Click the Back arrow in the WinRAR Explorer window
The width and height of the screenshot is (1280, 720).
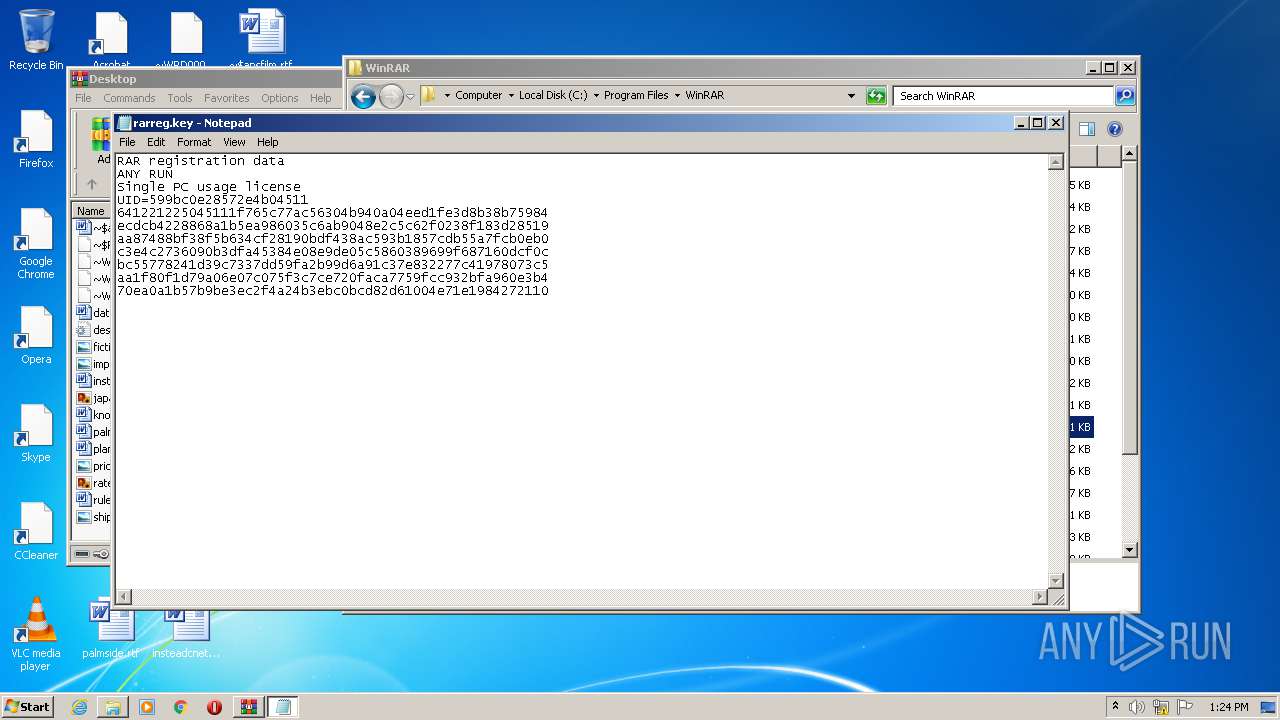363,96
